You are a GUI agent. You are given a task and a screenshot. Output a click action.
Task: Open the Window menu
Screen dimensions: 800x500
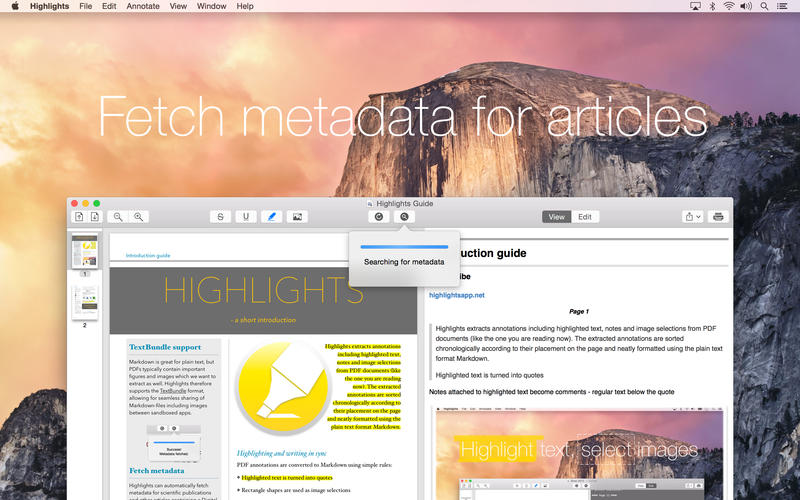tap(211, 6)
